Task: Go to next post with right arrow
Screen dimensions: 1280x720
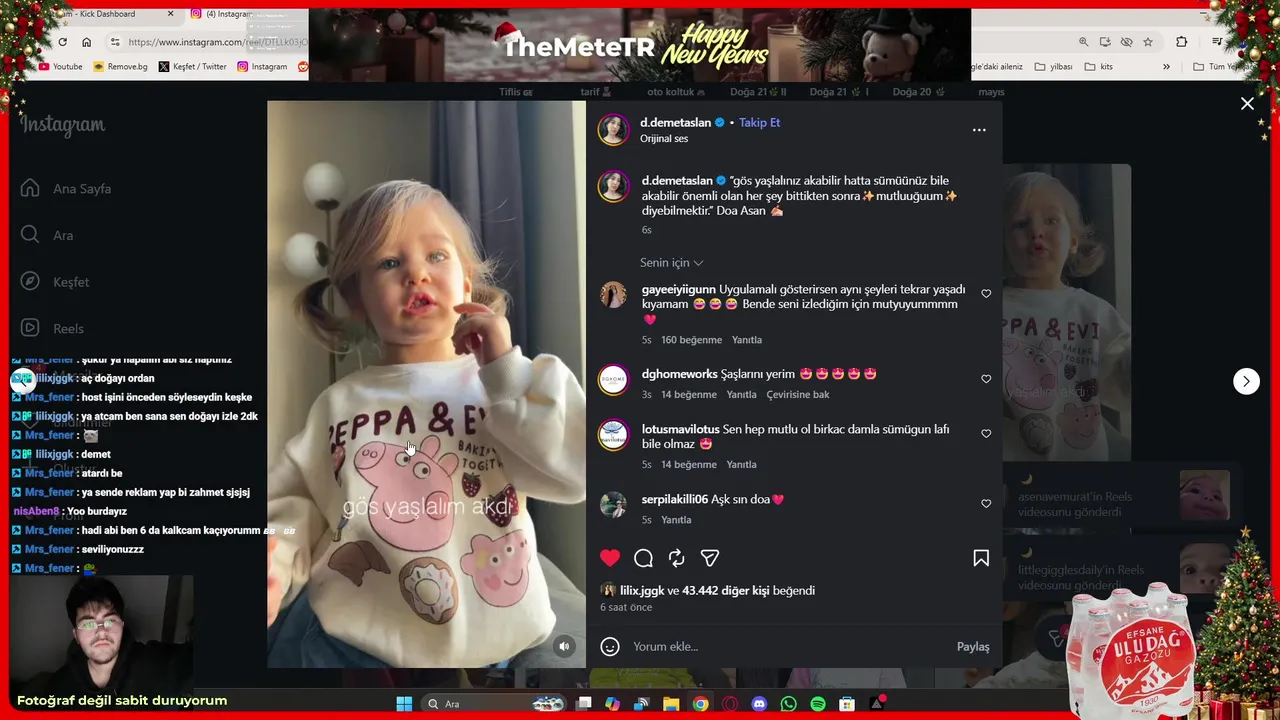Action: point(1246,381)
